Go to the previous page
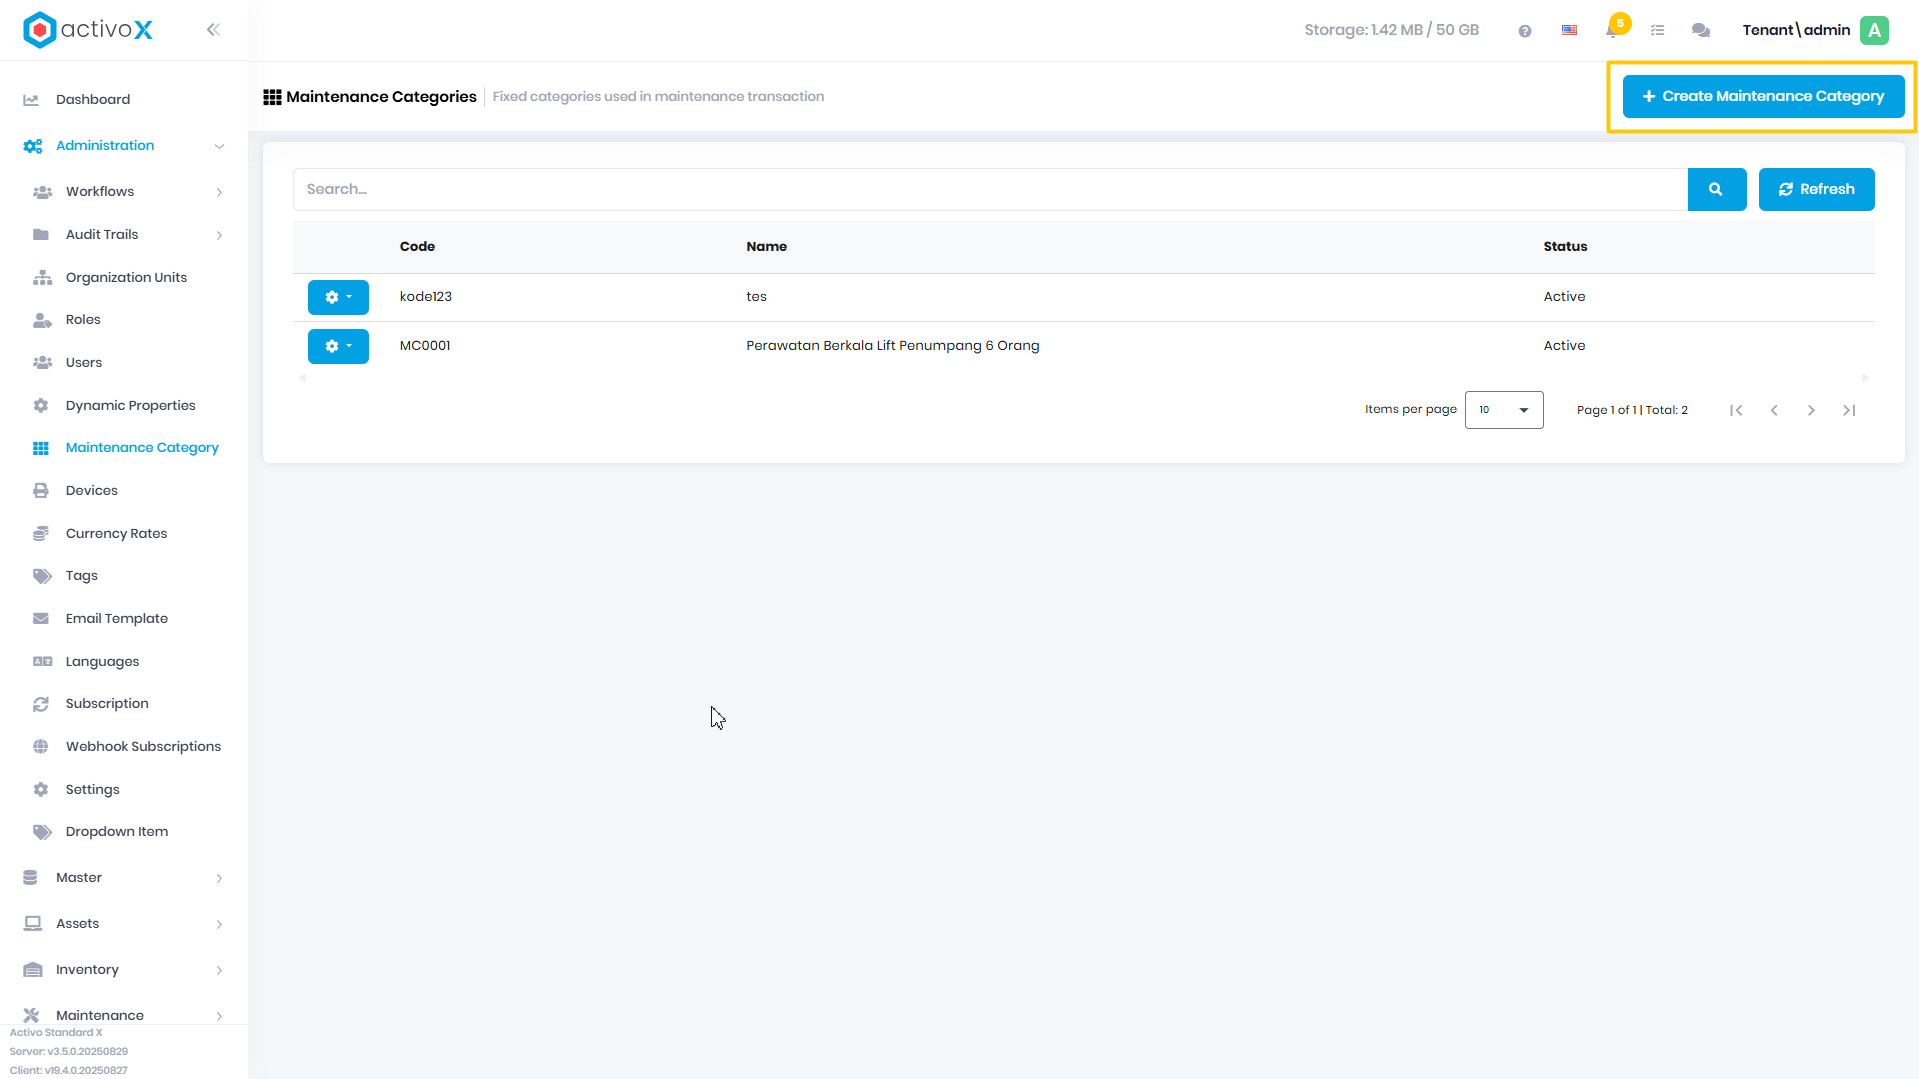The image size is (1919, 1079). point(1774,410)
